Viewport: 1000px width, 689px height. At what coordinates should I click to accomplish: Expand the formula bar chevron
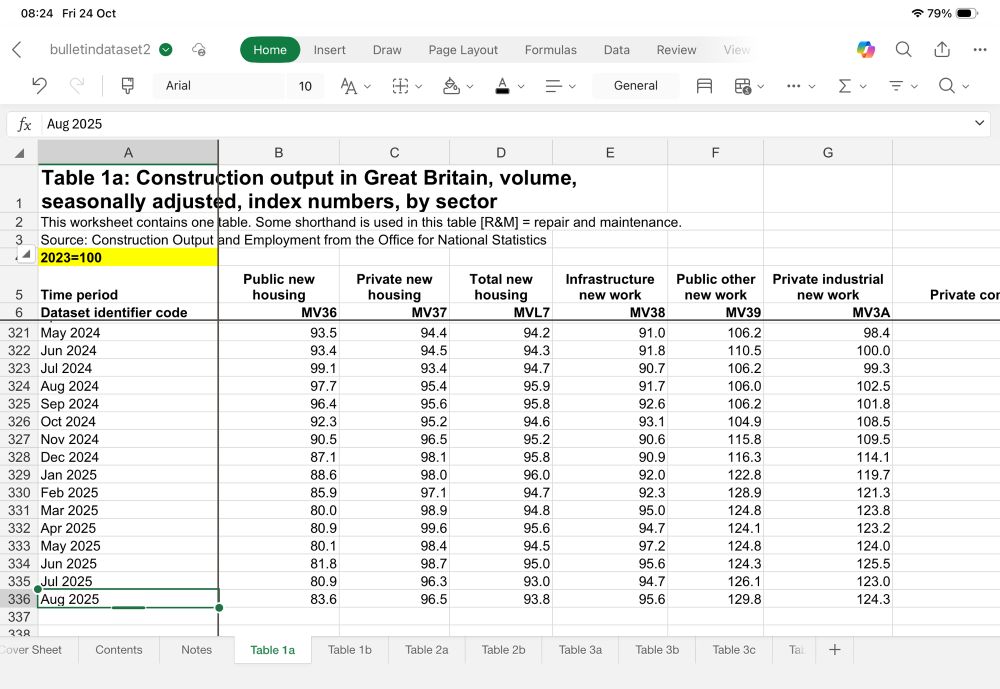[977, 122]
